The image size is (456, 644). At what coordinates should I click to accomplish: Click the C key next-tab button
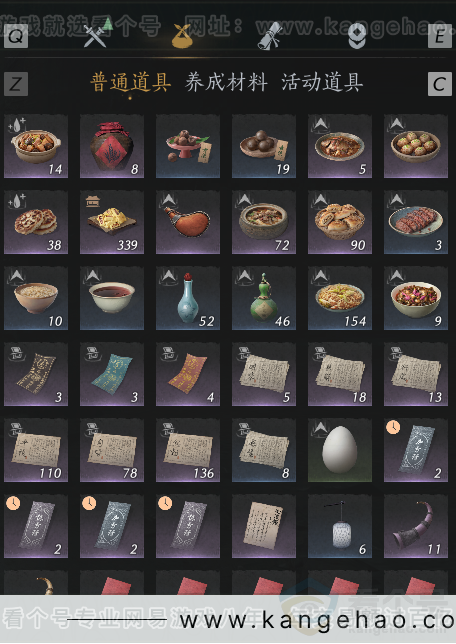(440, 84)
